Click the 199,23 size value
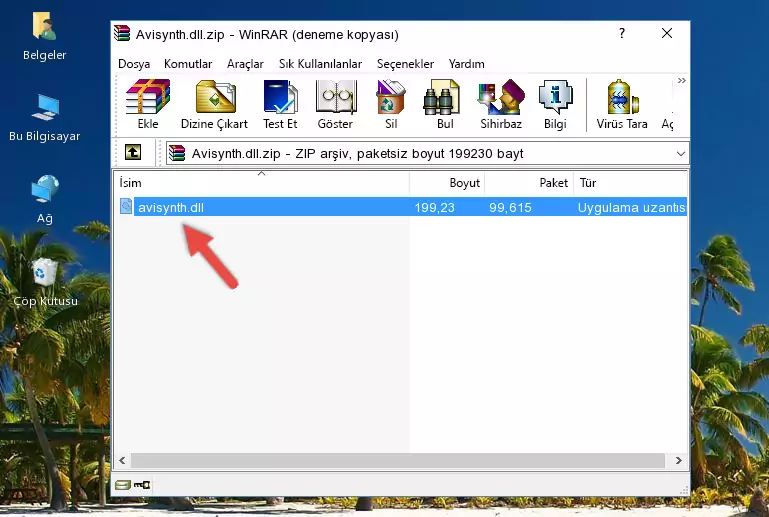The width and height of the screenshot is (769, 517). [435, 207]
